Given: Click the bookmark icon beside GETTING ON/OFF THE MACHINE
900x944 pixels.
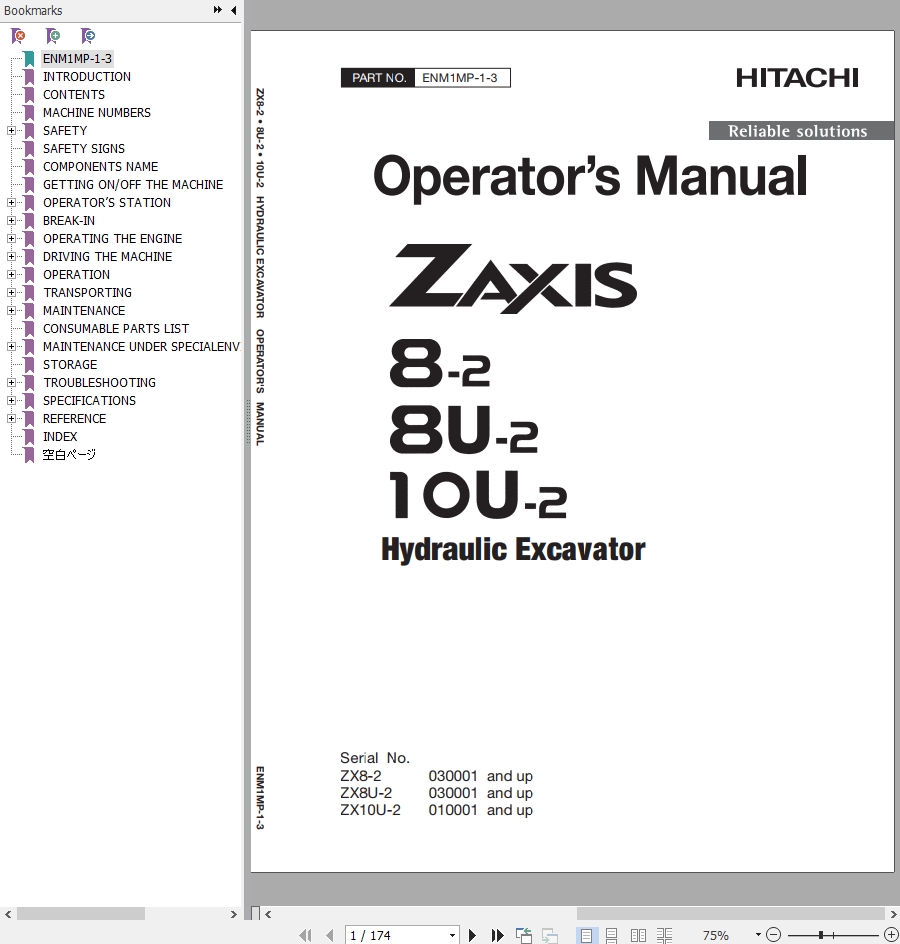Looking at the screenshot, I should click(29, 185).
